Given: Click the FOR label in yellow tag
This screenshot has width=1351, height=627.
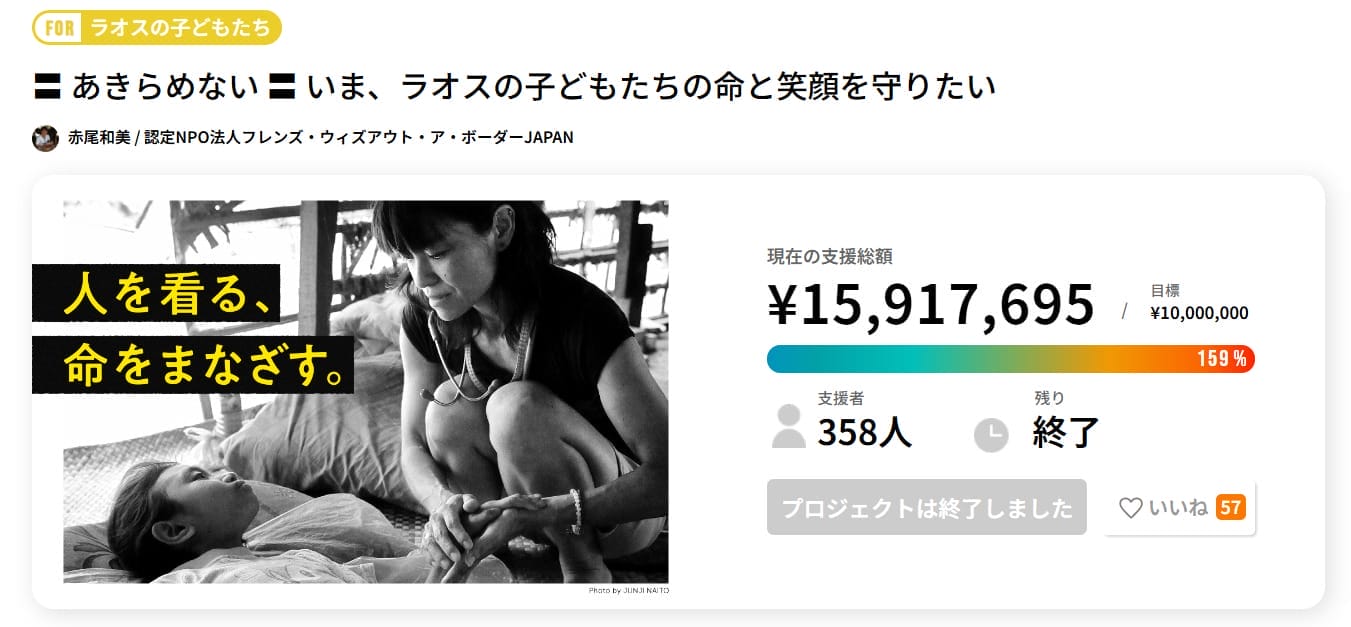Looking at the screenshot, I should coord(60,28).
